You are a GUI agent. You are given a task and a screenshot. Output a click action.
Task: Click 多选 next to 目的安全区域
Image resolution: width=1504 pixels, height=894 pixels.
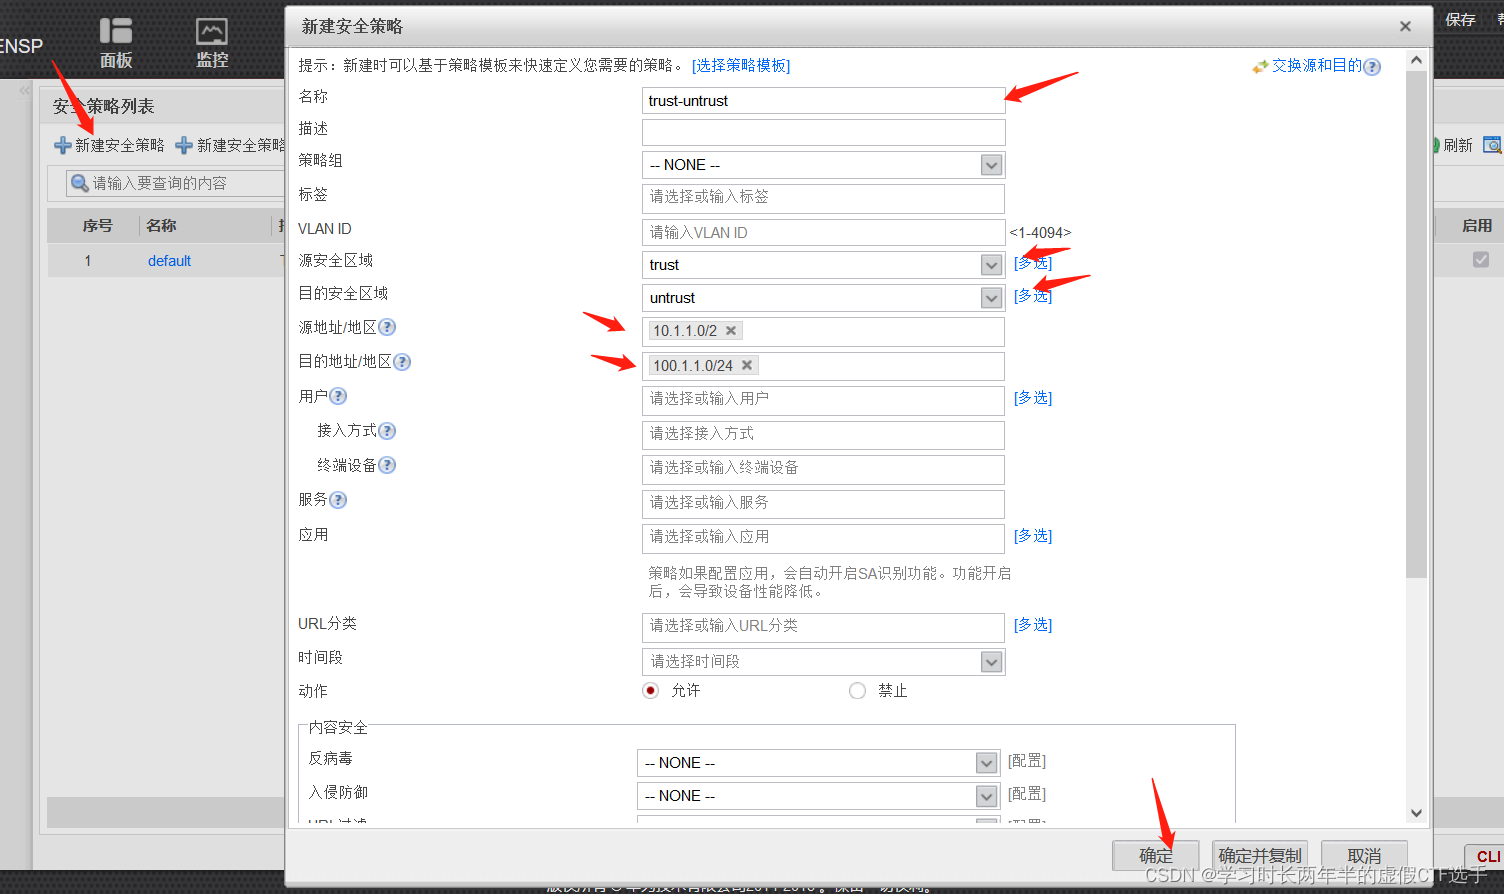coord(1033,295)
